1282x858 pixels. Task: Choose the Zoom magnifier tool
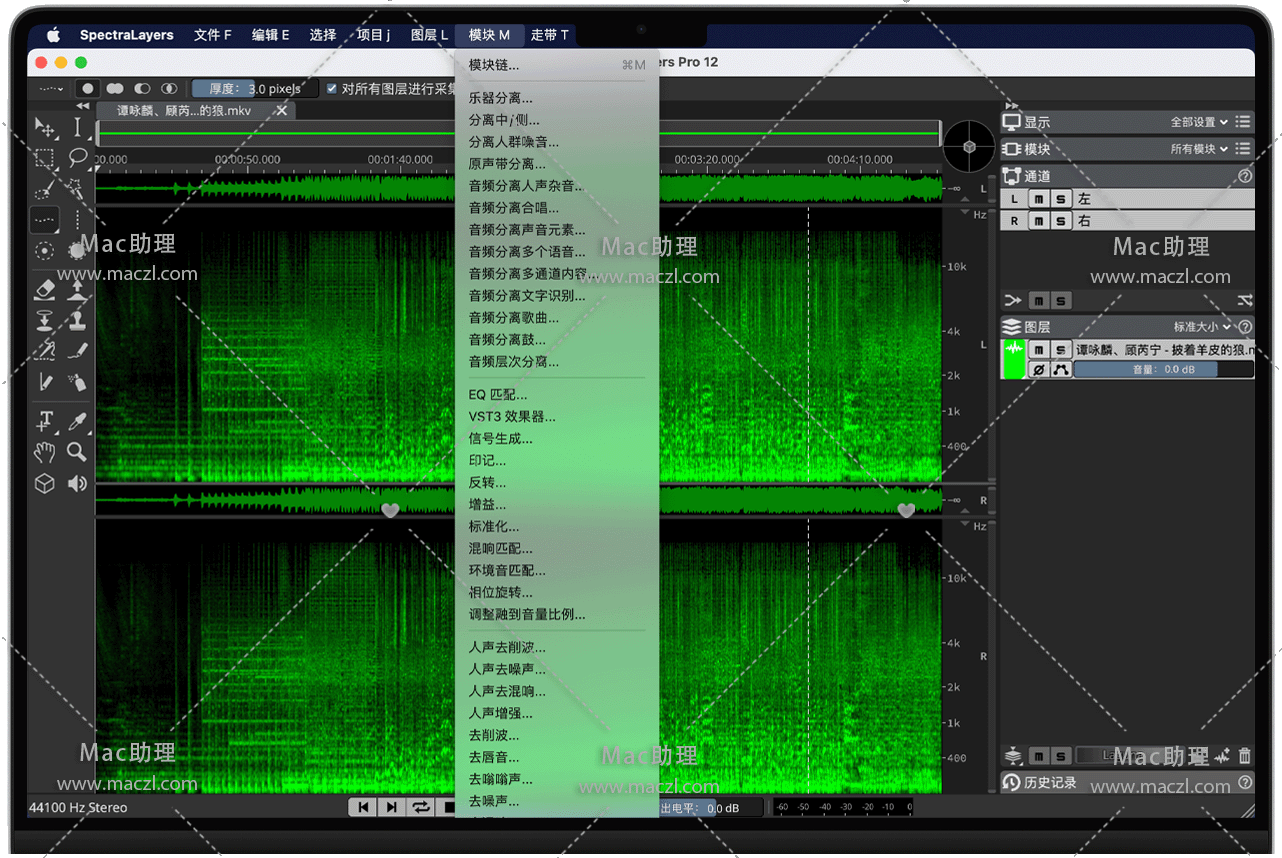click(77, 452)
